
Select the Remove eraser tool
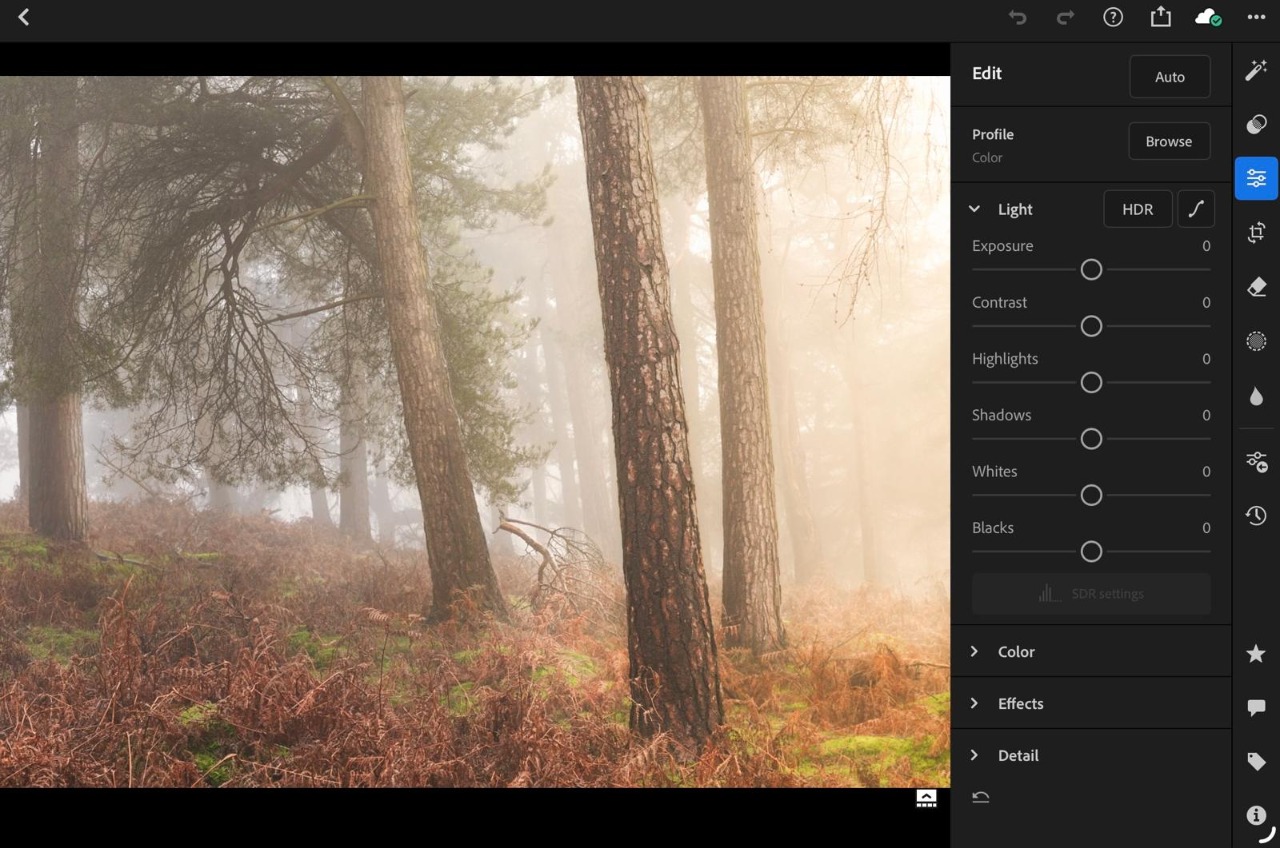1256,288
